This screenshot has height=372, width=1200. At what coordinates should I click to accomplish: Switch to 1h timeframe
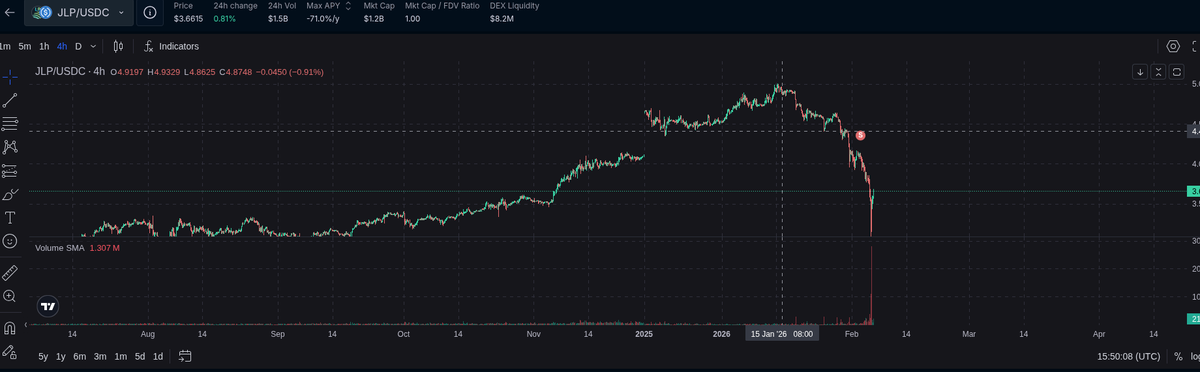pyautogui.click(x=44, y=46)
